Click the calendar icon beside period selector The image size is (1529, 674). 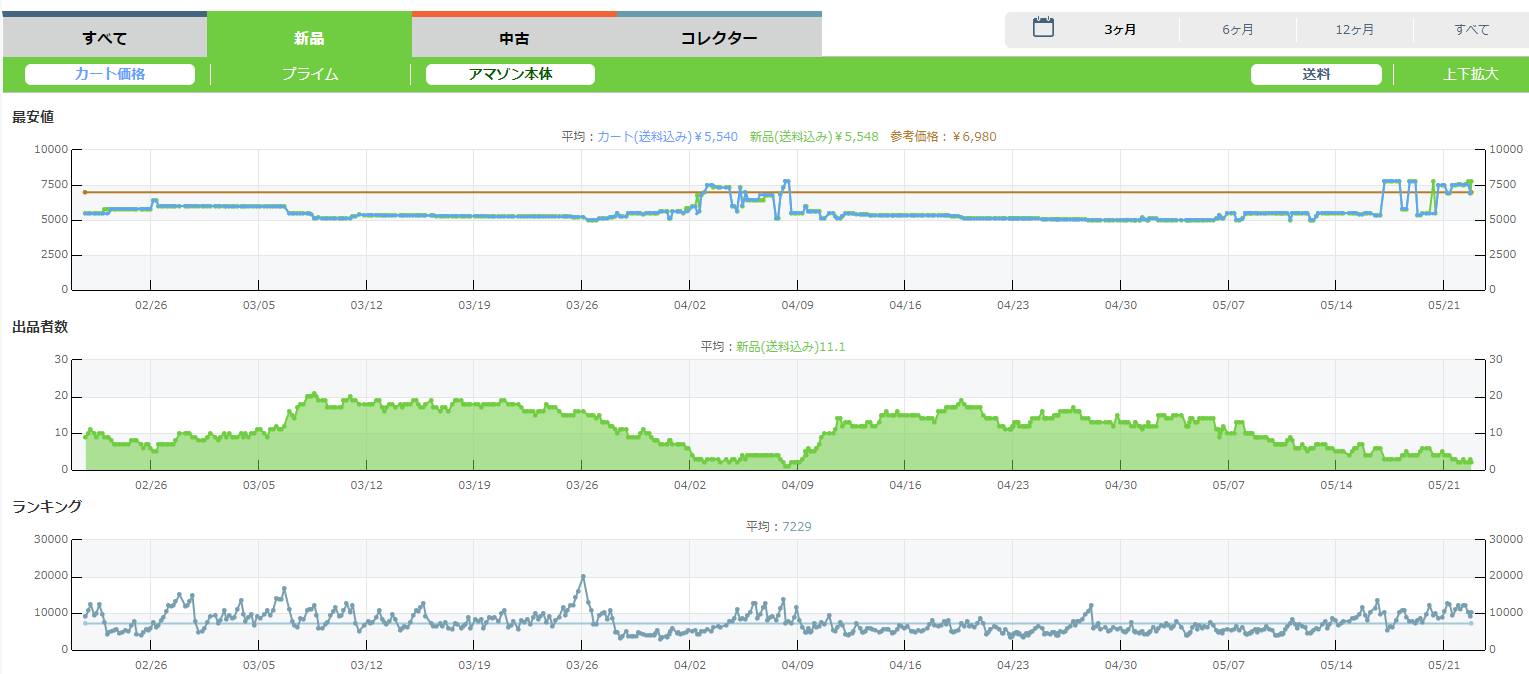pos(1043,28)
